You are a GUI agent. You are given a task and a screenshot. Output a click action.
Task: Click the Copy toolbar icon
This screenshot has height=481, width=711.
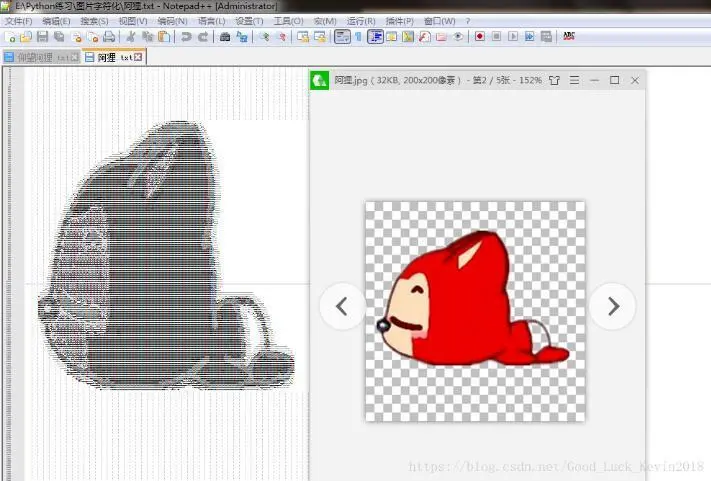(x=147, y=37)
